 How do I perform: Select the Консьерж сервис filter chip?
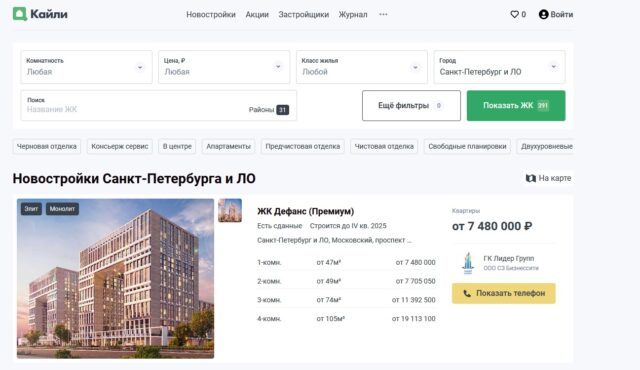(x=120, y=146)
